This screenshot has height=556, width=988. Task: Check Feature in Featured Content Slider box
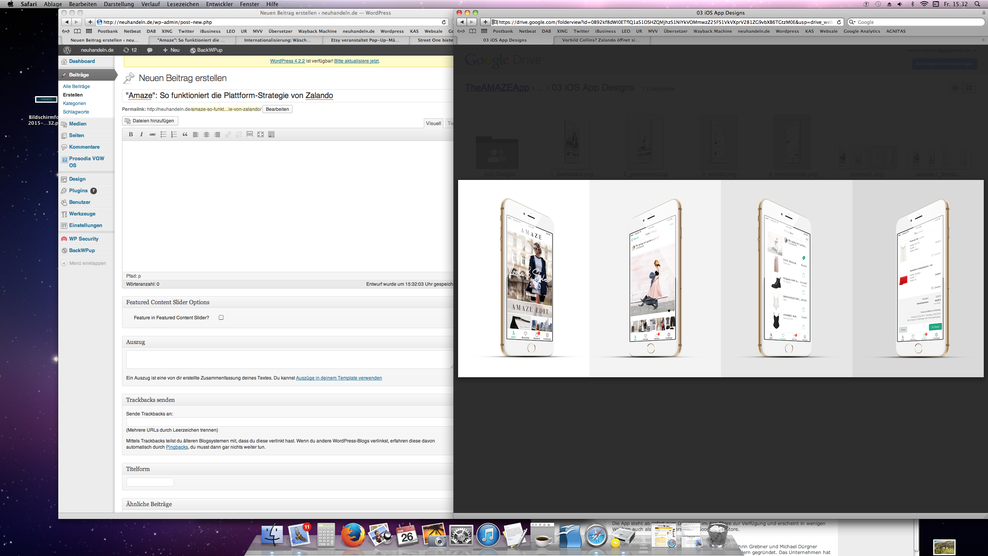221,318
